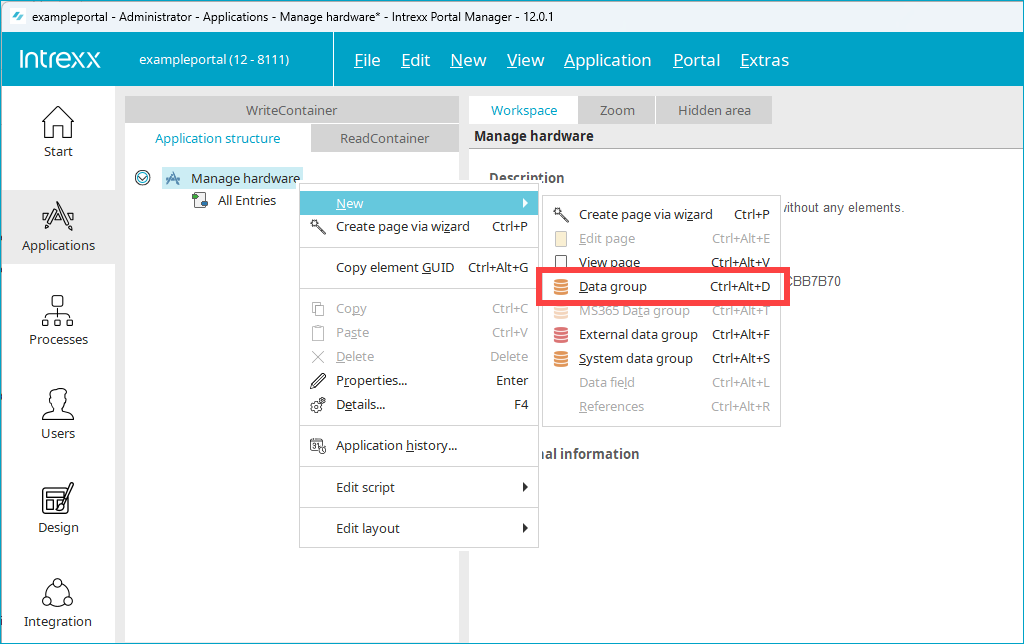Click the exampleportal (12 - 8111) label
Viewport: 1024px width, 644px height.
coord(214,59)
